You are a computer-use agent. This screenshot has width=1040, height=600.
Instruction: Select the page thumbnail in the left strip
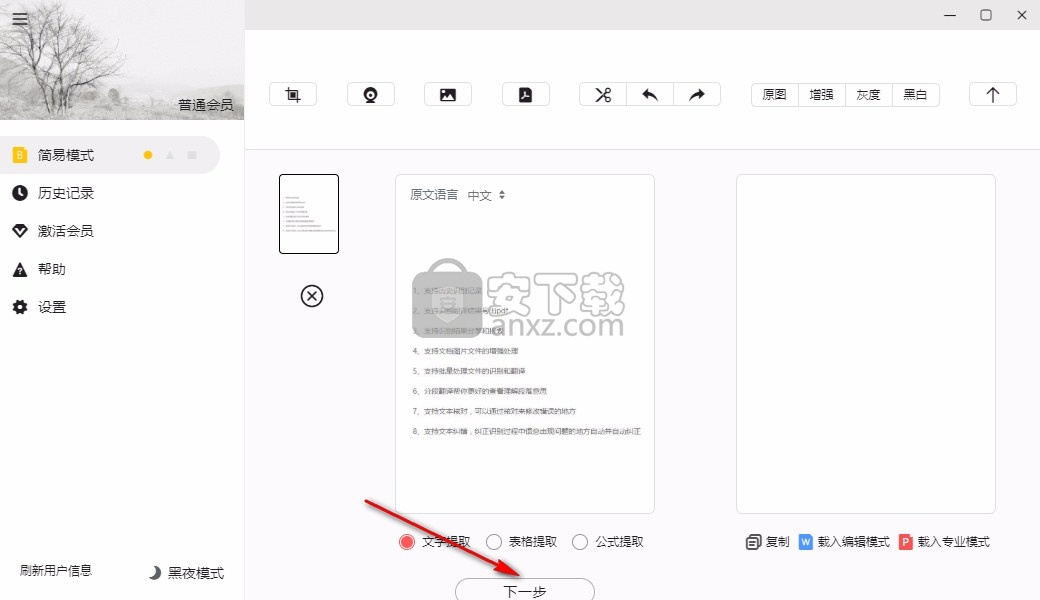309,214
